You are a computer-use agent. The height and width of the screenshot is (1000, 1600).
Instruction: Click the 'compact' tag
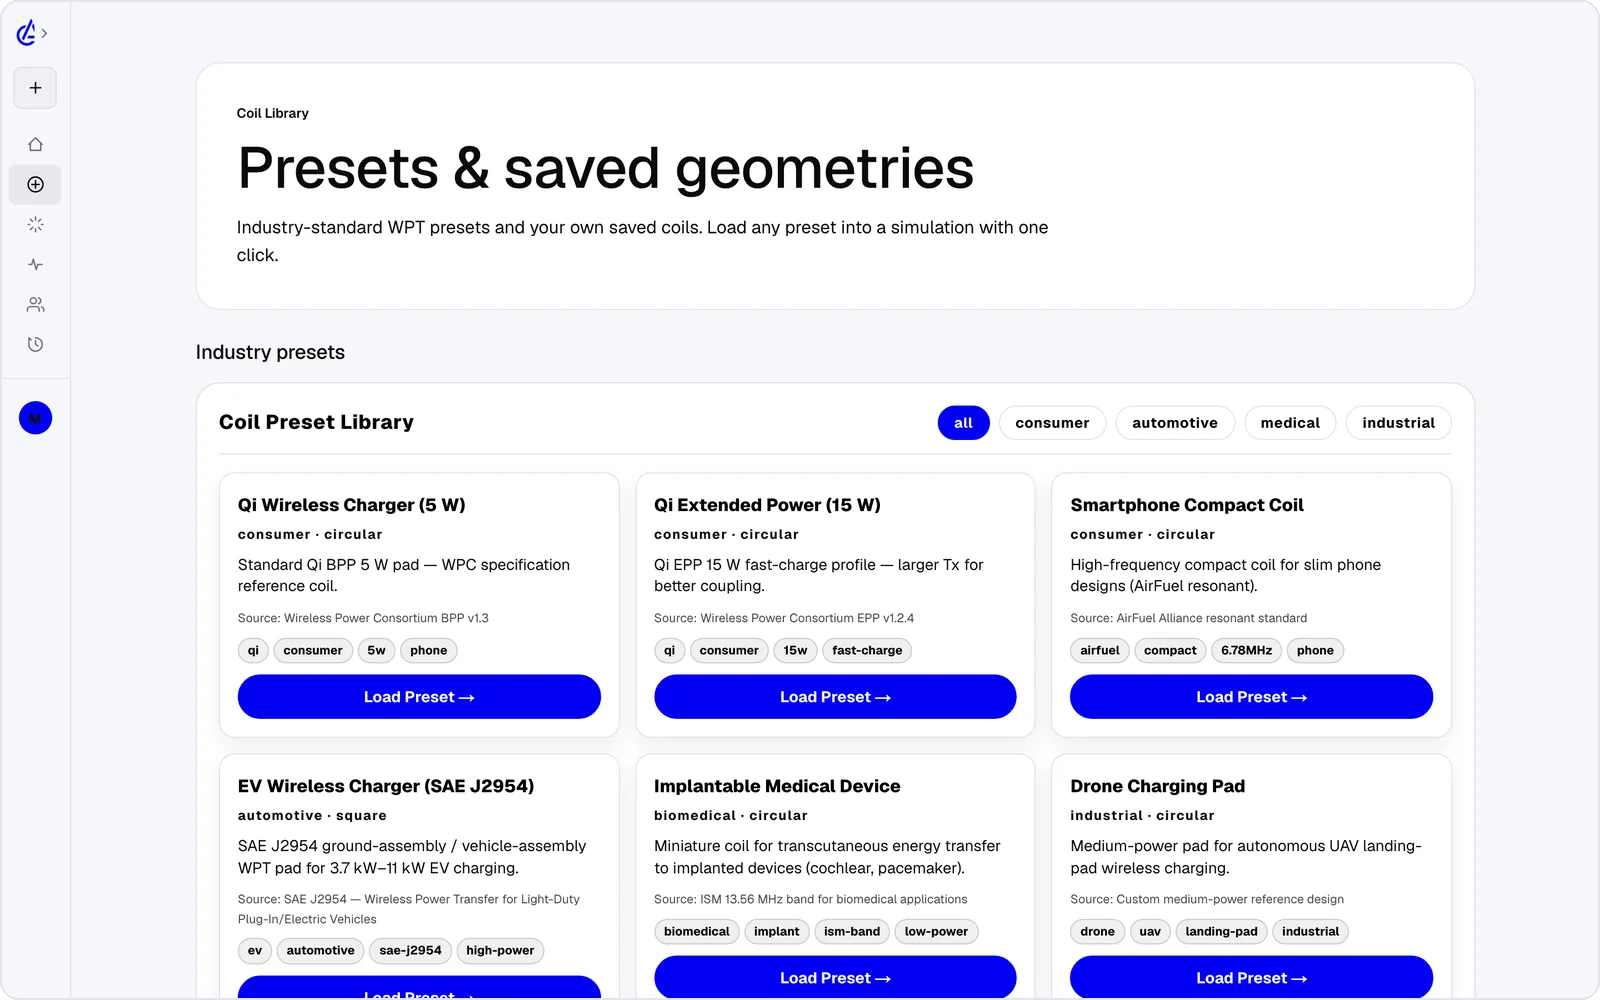point(1170,650)
